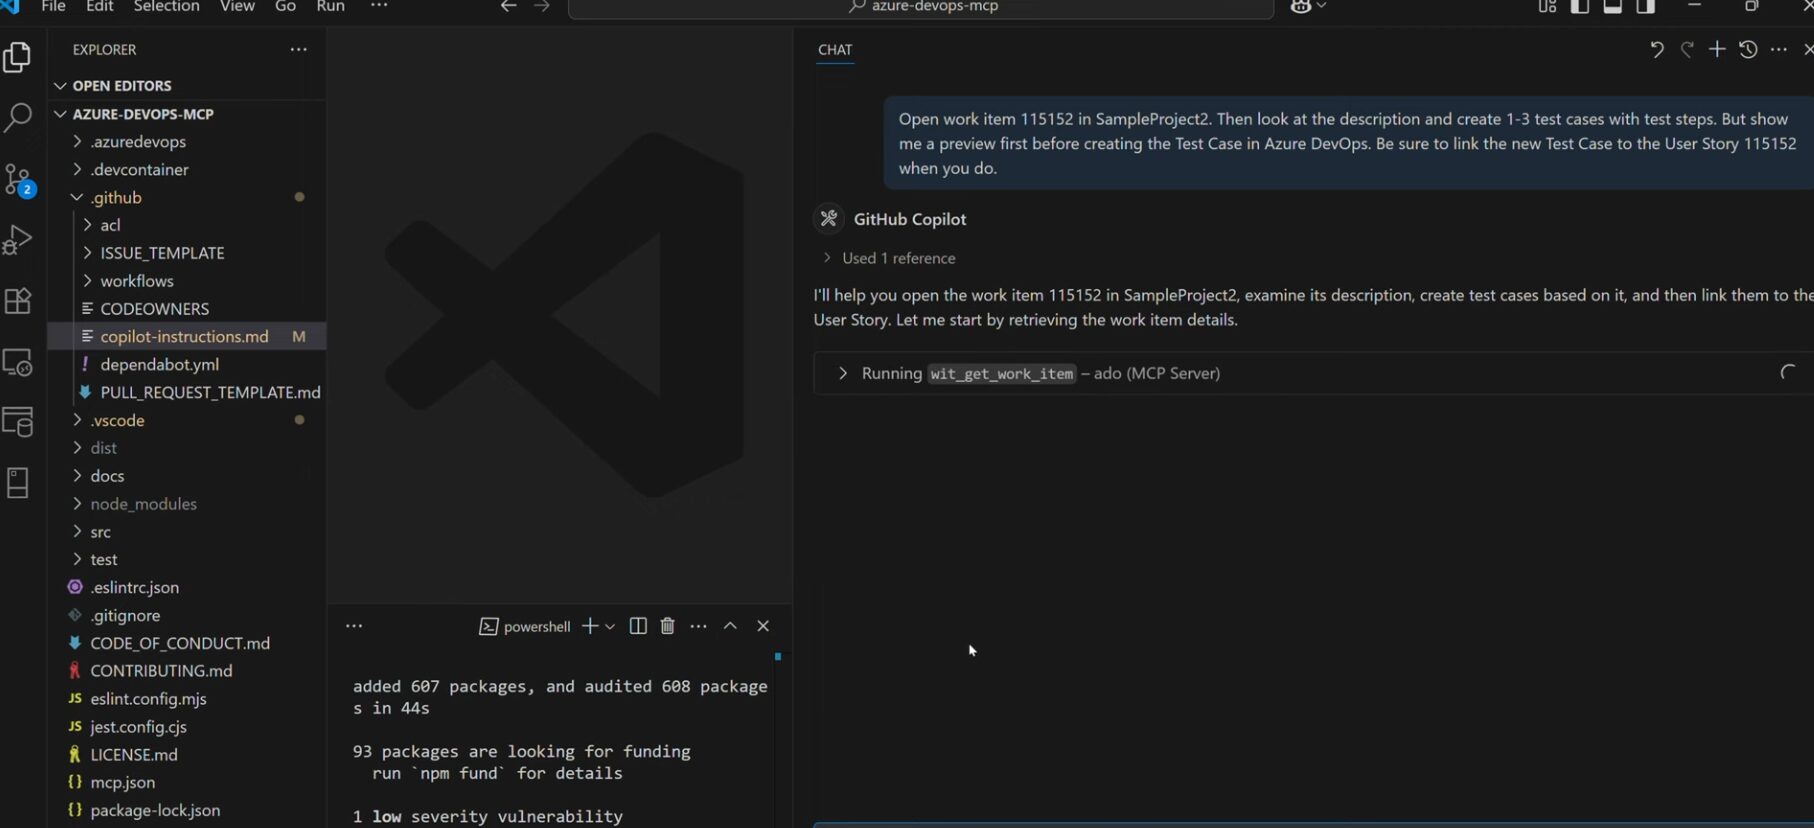Expand running wit_get_work_item tool details
This screenshot has height=828, width=1814.
[x=843, y=373]
